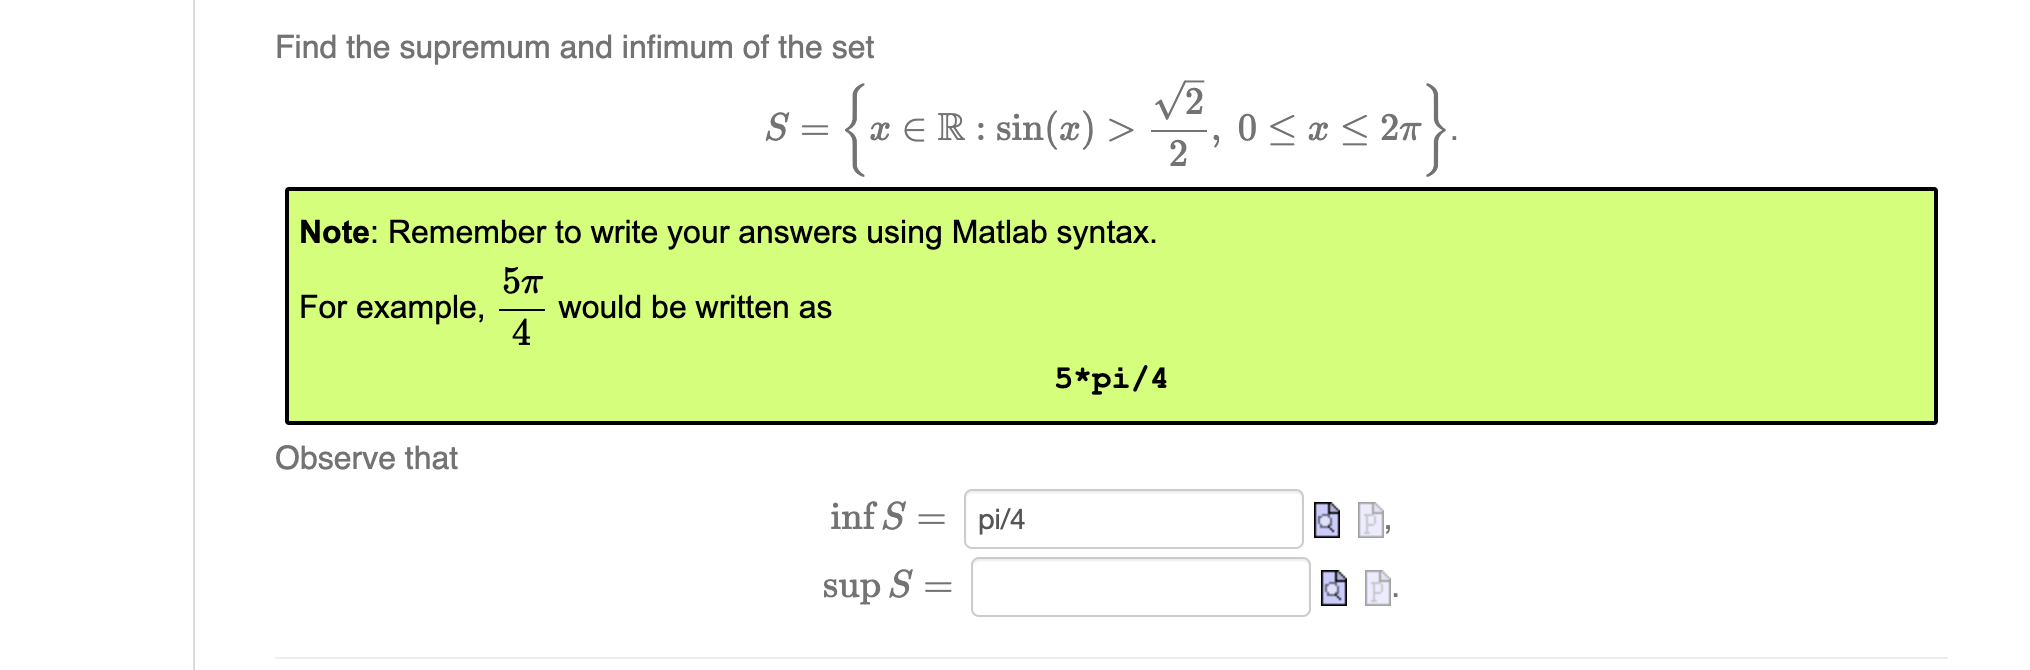Image resolution: width=2030 pixels, height=670 pixels.
Task: Select the magnifier document icon by the pi/4 entry
Action: [1327, 521]
